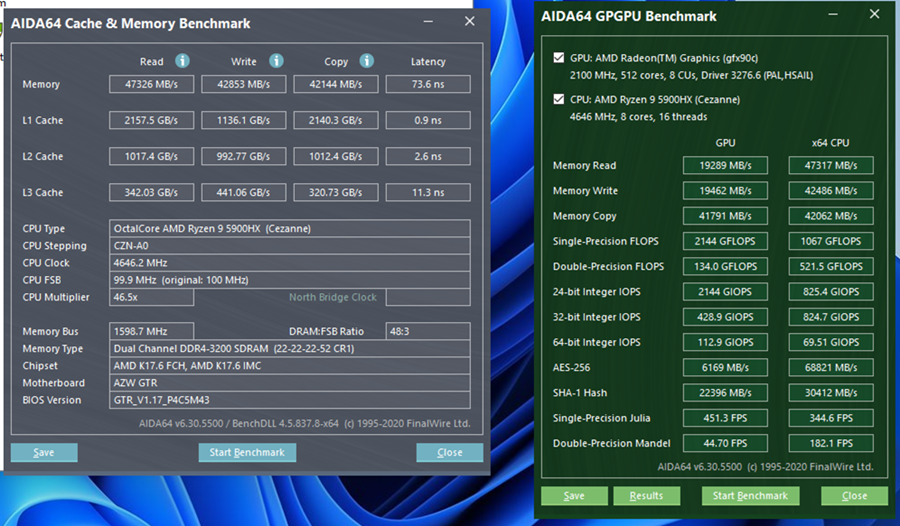Select x64 CPU Memory Read 47317 MB/s
The width and height of the screenshot is (900, 526).
(831, 165)
